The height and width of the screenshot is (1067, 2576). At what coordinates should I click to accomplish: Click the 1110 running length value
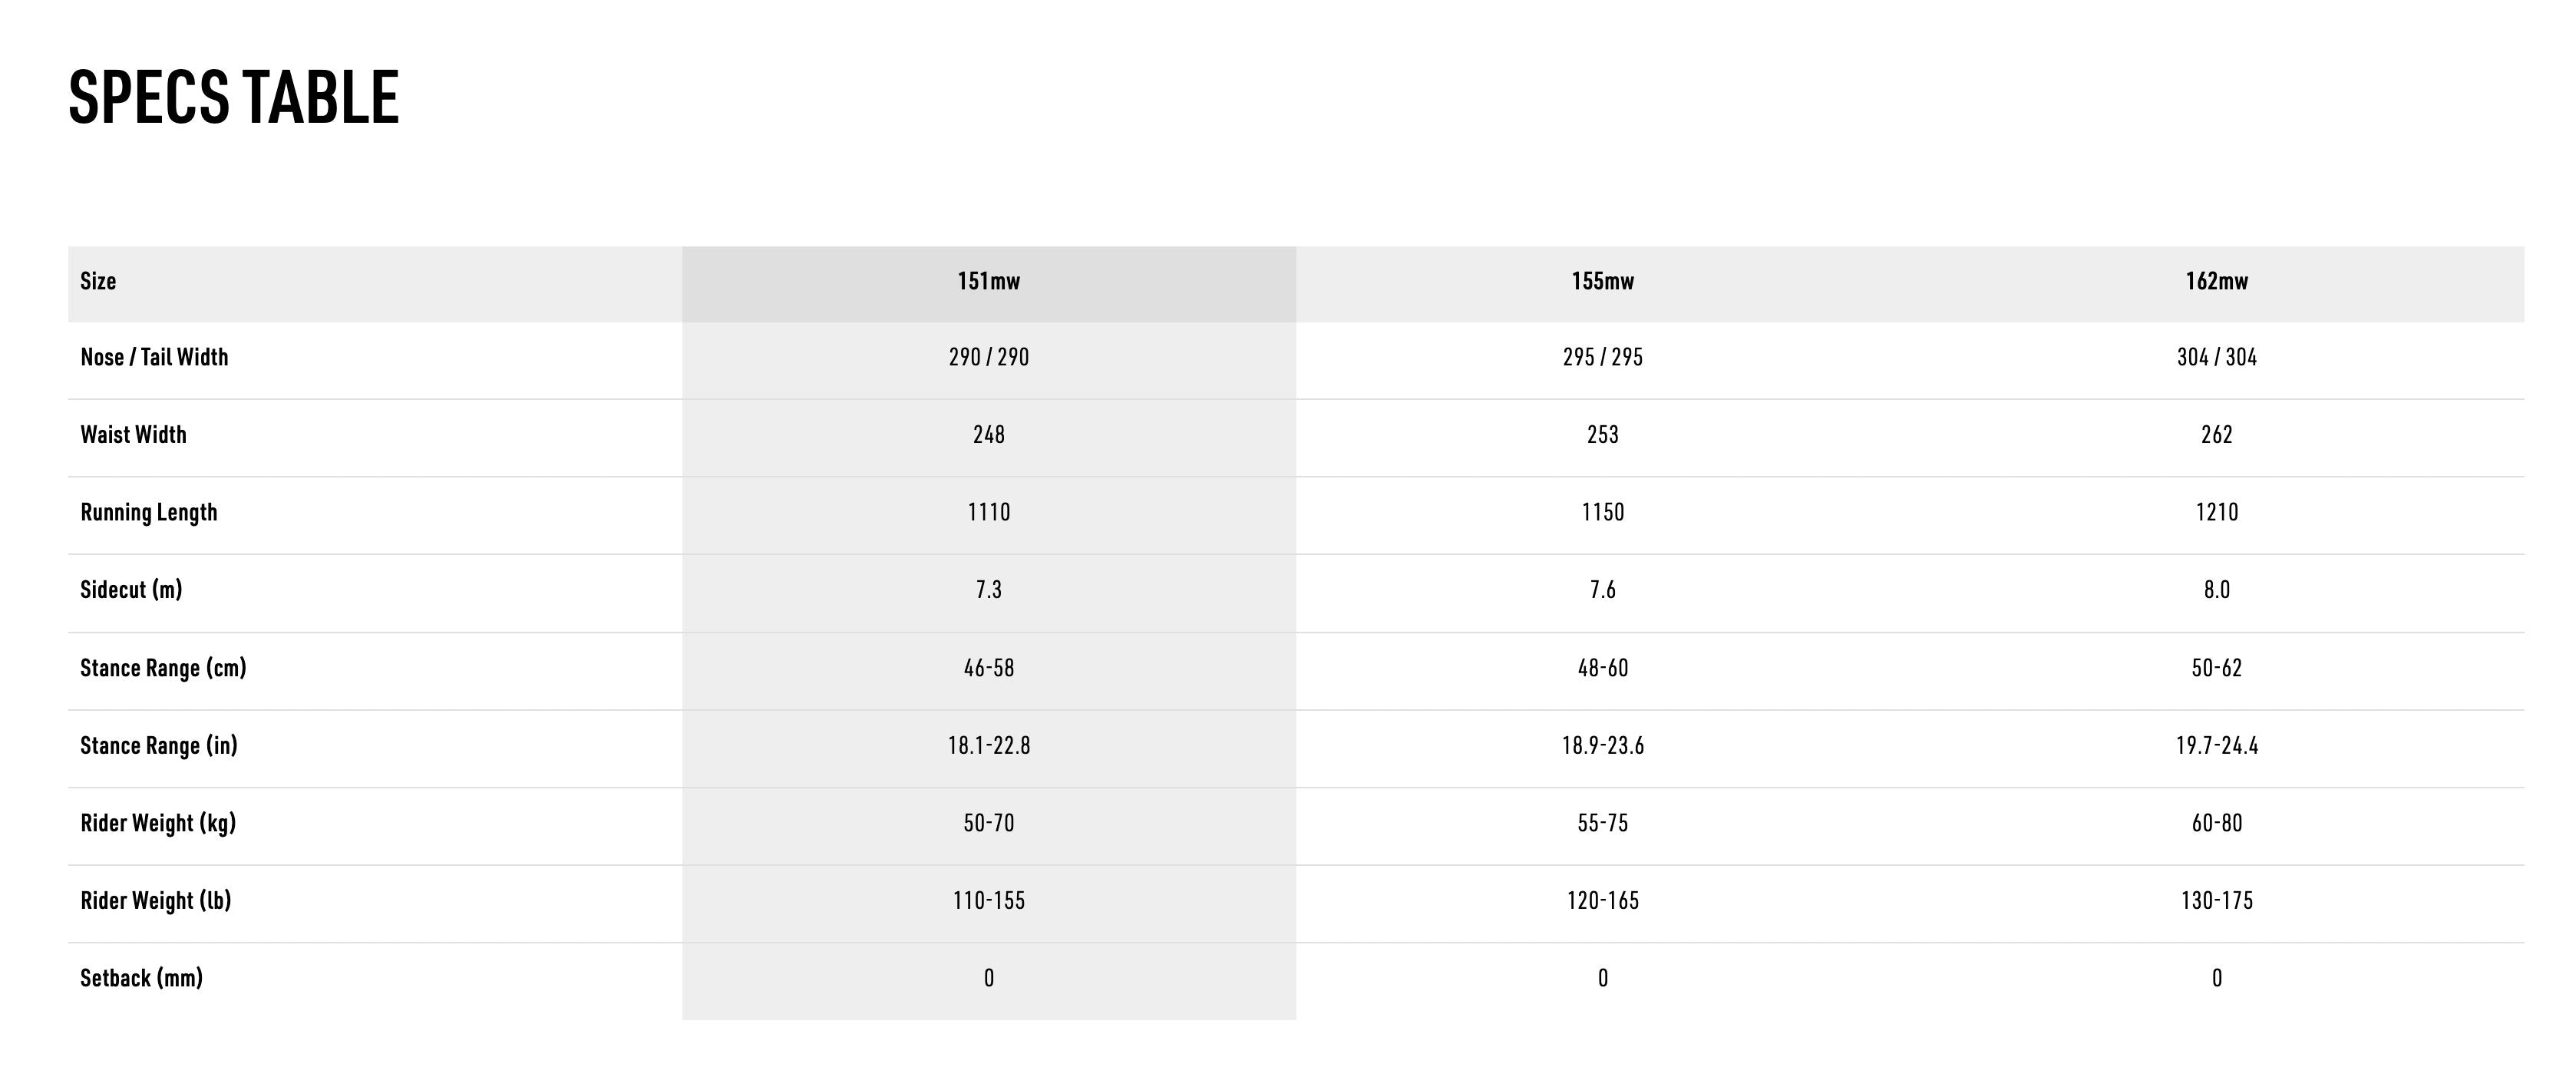(x=988, y=512)
